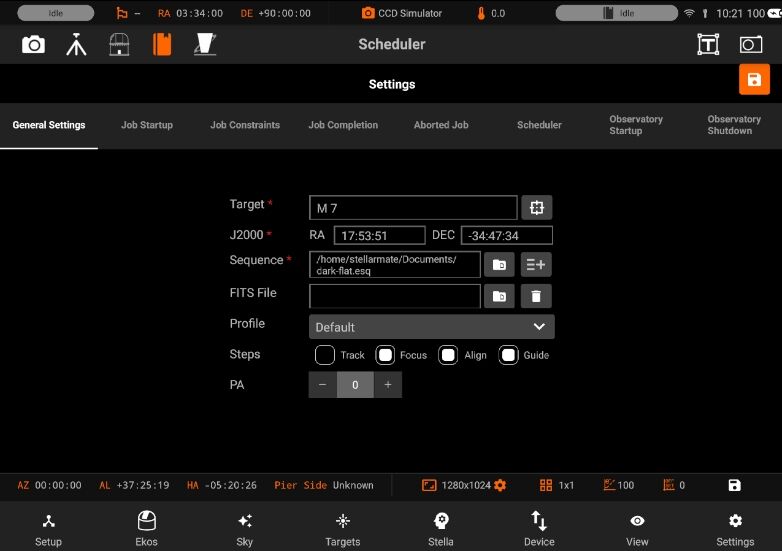Click the Wi-Fi status icon
The width and height of the screenshot is (782, 551).
coord(689,13)
